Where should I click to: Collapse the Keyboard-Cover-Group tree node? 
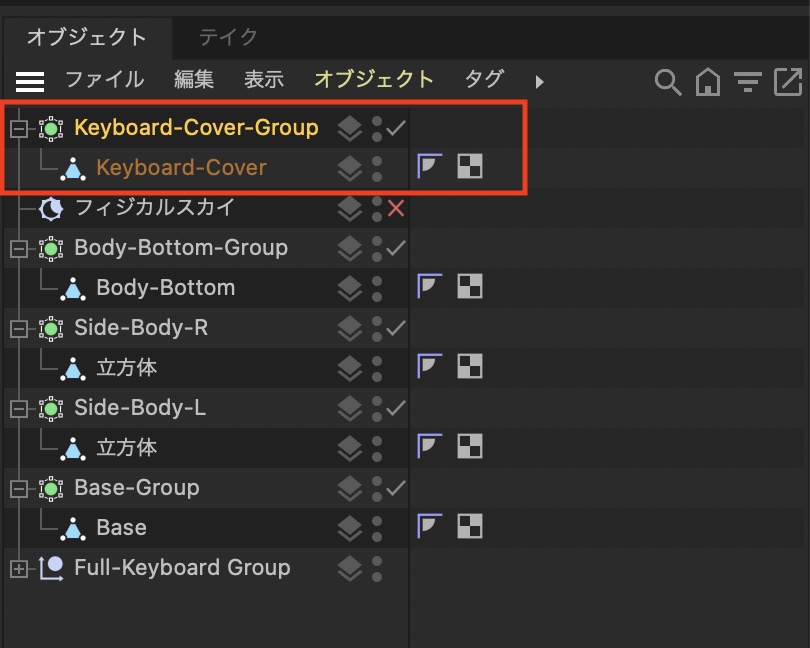coord(17,128)
